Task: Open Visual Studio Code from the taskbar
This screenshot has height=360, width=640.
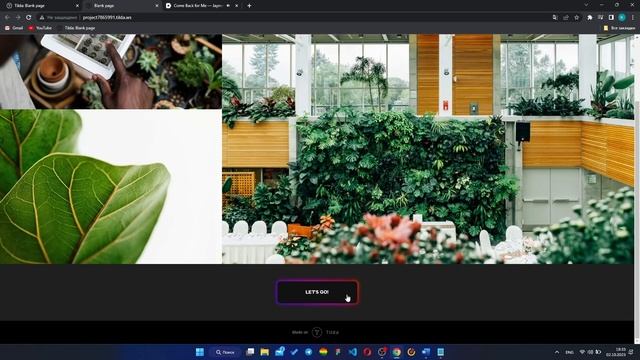Action: [x=353, y=352]
